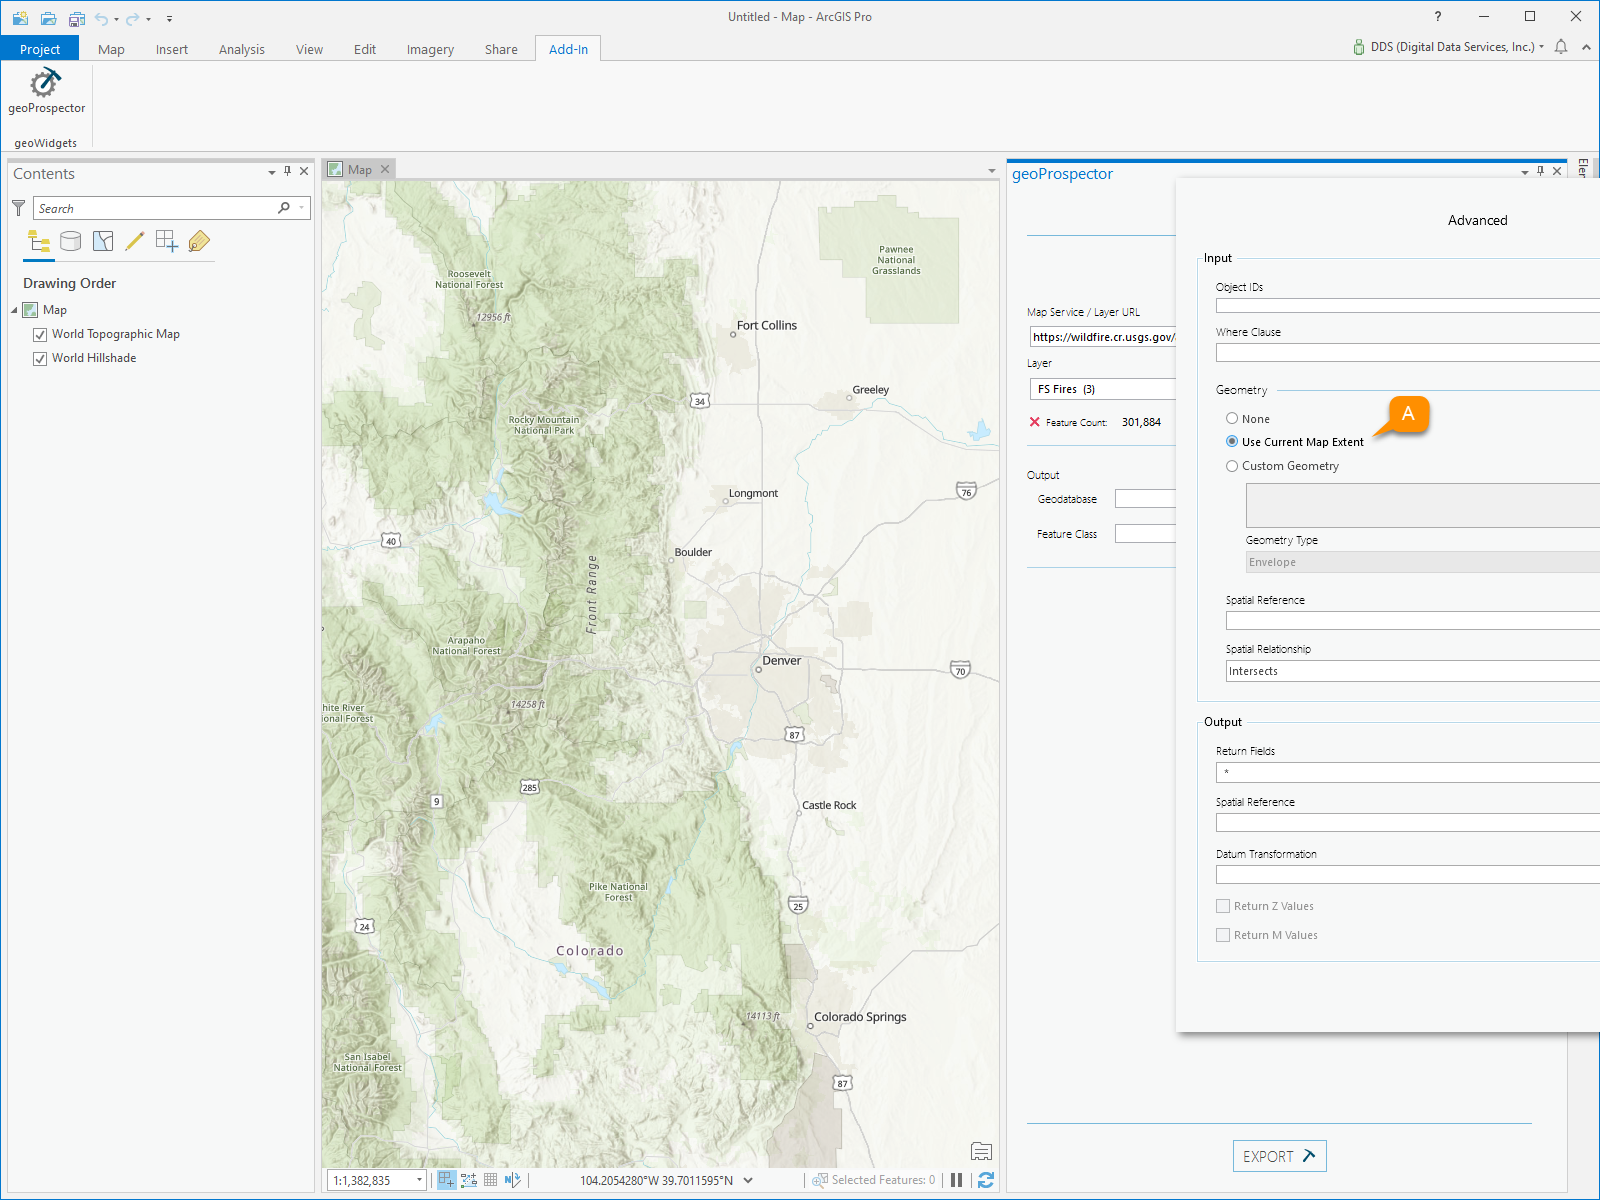Customize Quick Access Toolbar dropdown
The height and width of the screenshot is (1200, 1600).
click(x=169, y=19)
